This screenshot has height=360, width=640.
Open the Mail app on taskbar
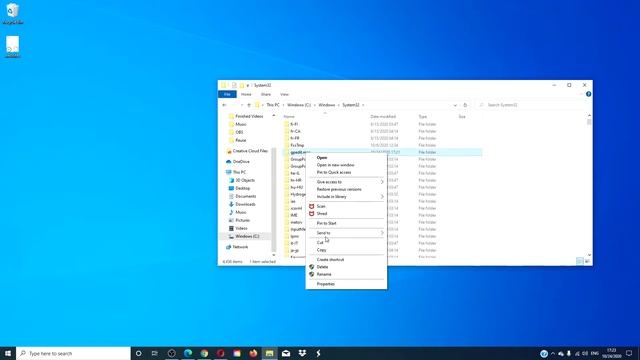click(x=286, y=353)
